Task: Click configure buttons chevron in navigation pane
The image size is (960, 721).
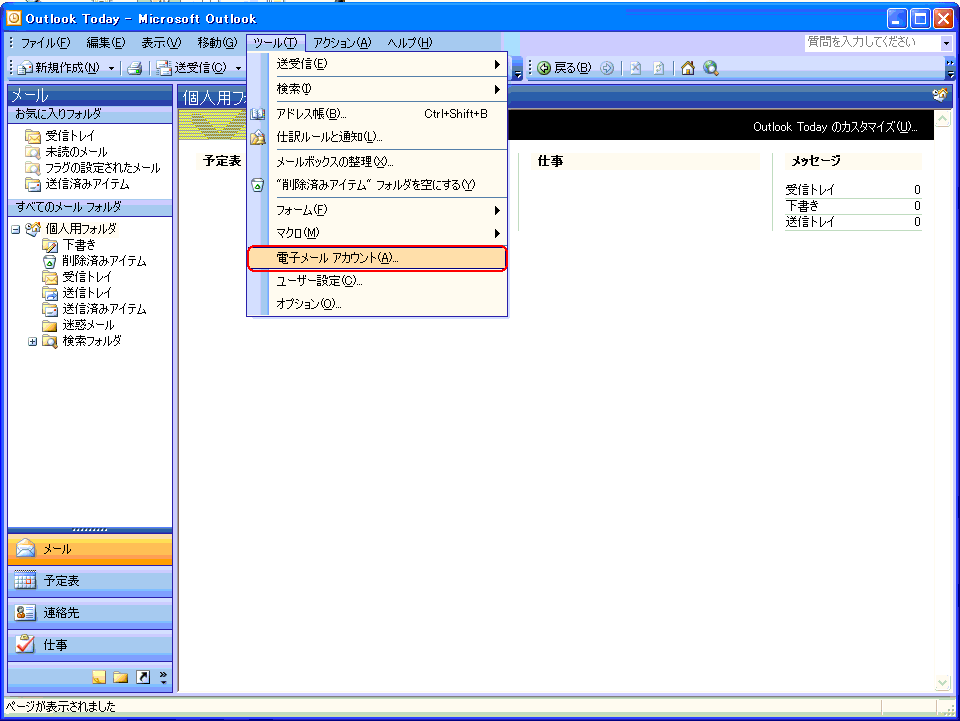Action: pyautogui.click(x=163, y=677)
